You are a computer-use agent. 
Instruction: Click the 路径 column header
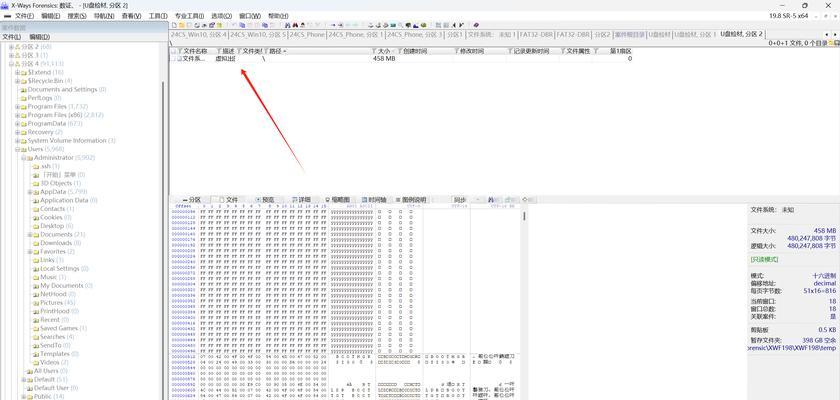[276, 51]
